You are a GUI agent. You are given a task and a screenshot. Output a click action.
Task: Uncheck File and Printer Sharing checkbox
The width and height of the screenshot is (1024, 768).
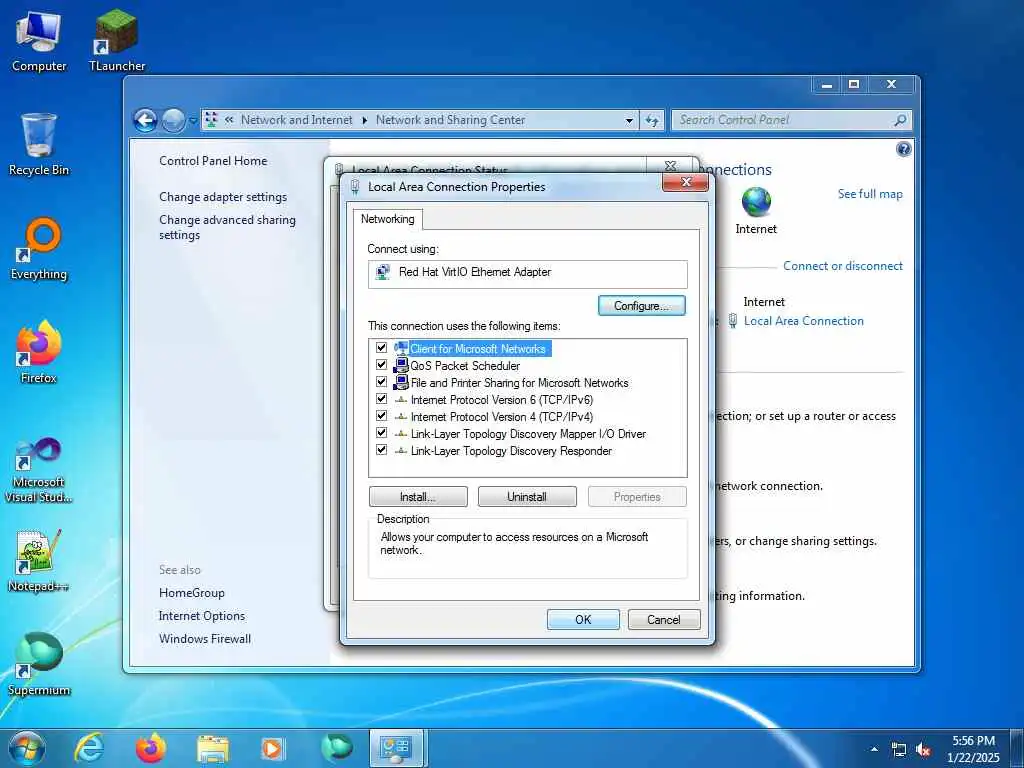381,382
